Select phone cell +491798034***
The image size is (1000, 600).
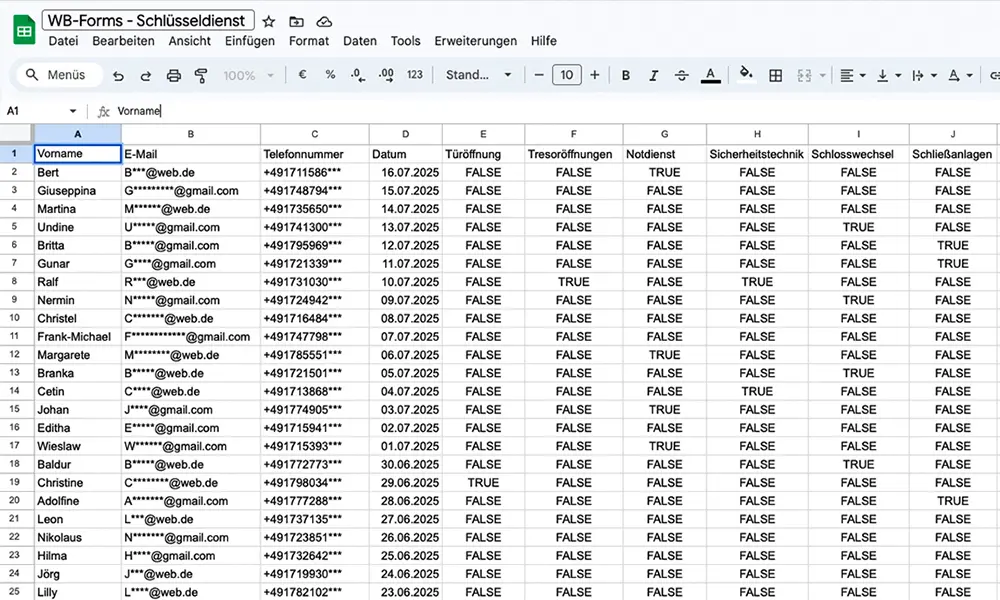pyautogui.click(x=314, y=483)
